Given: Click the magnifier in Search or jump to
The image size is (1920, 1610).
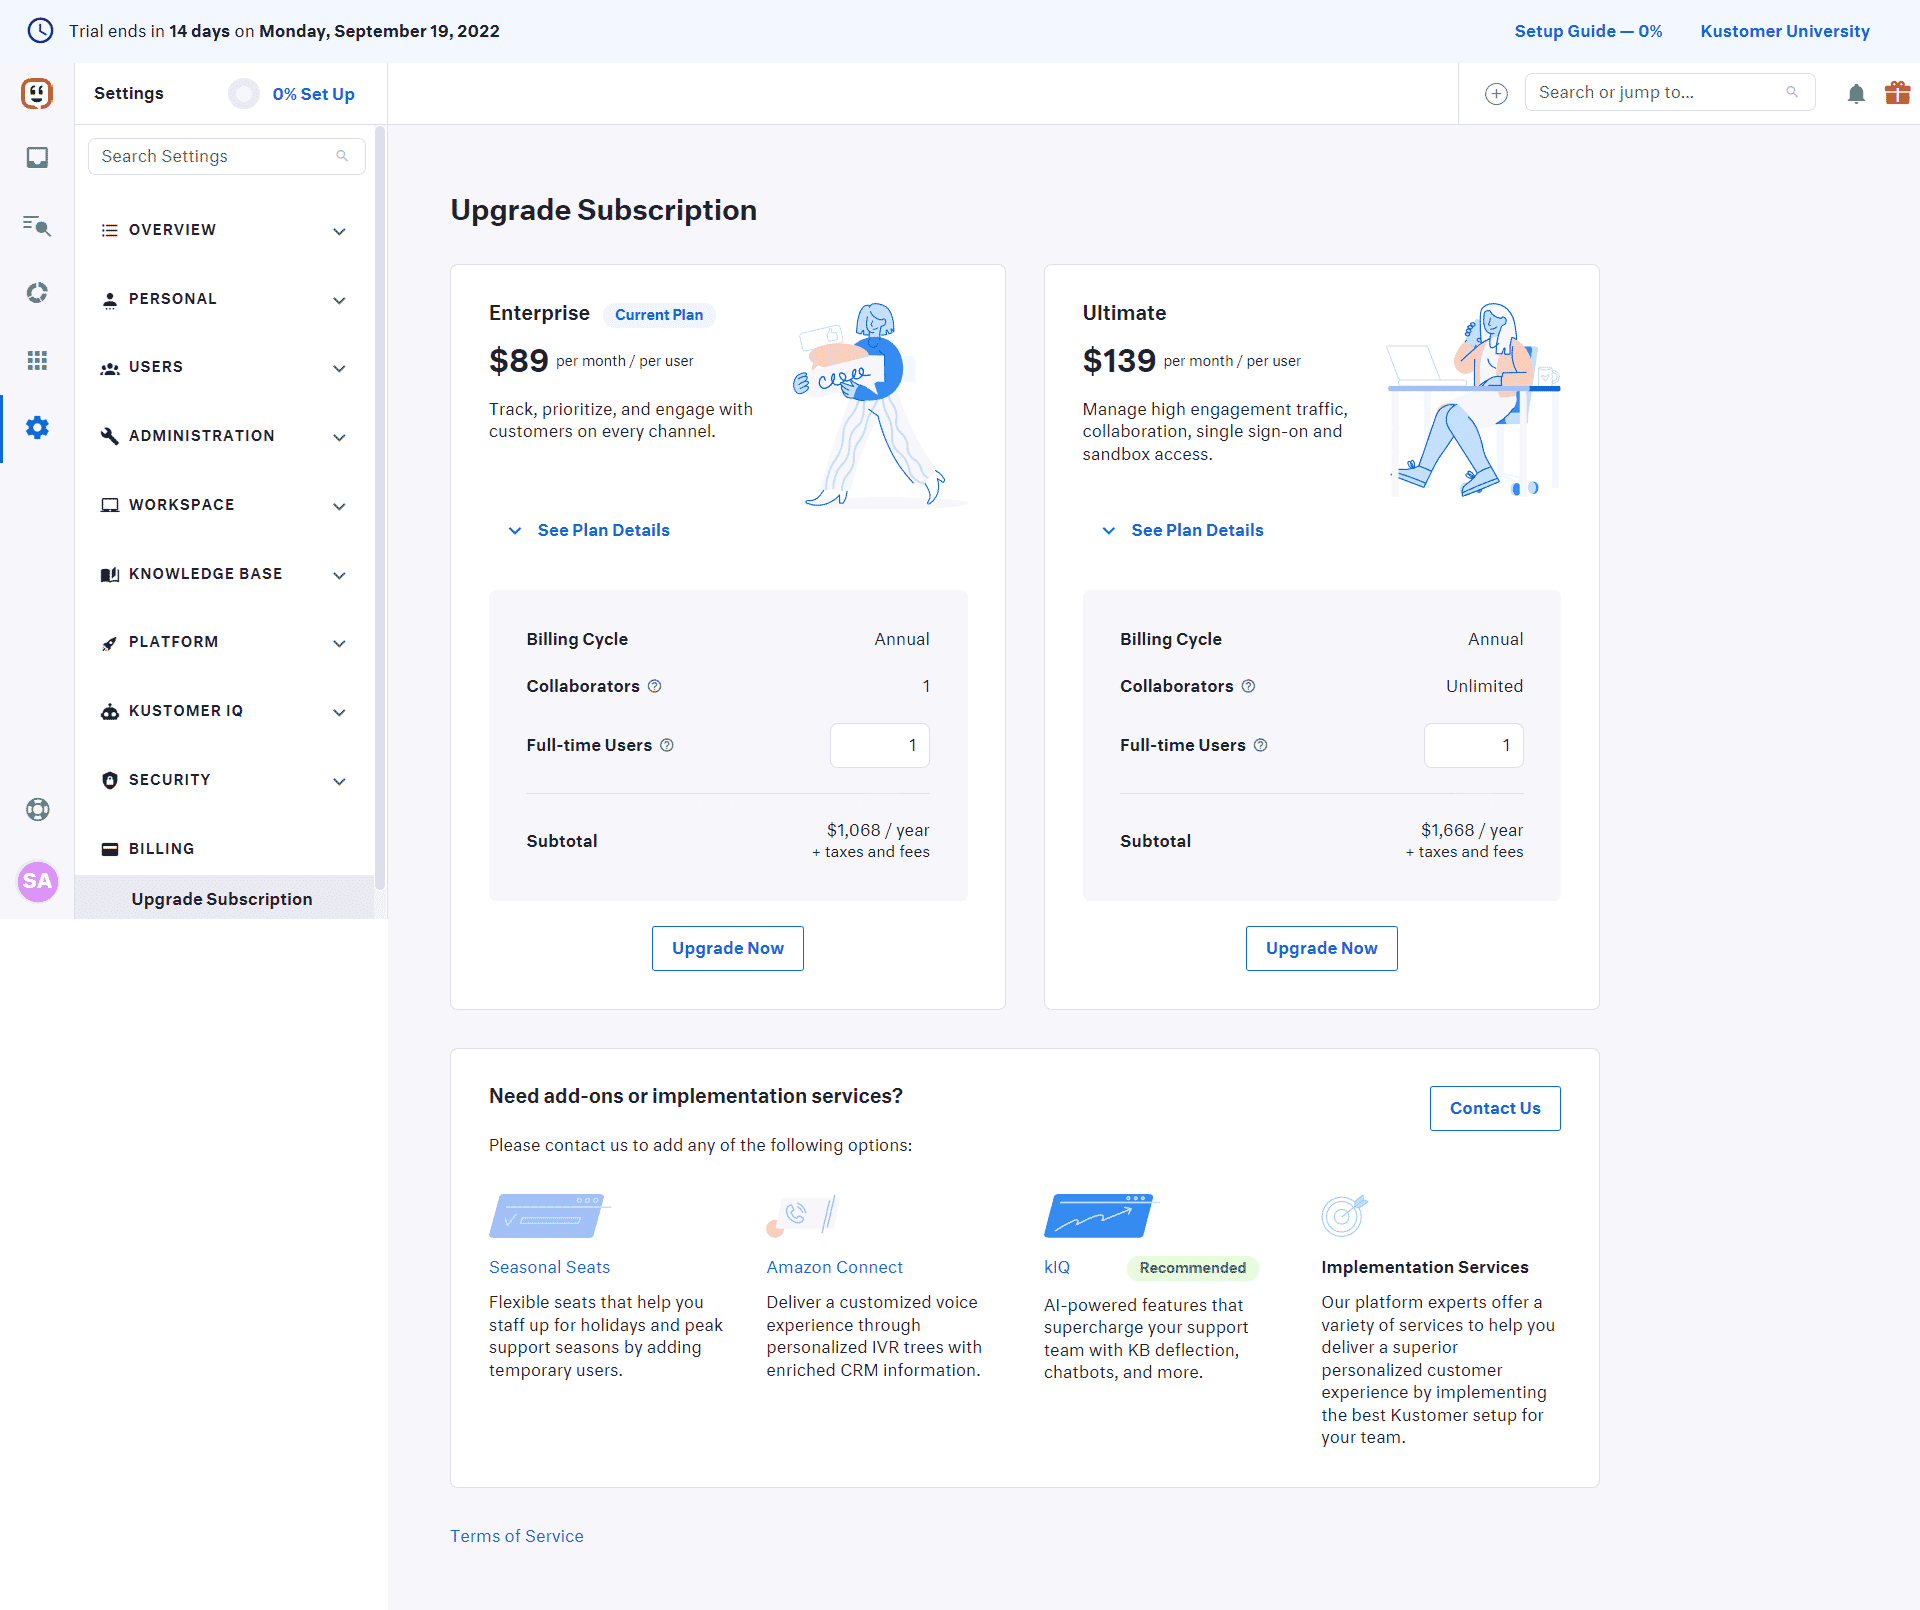Looking at the screenshot, I should pos(1792,92).
